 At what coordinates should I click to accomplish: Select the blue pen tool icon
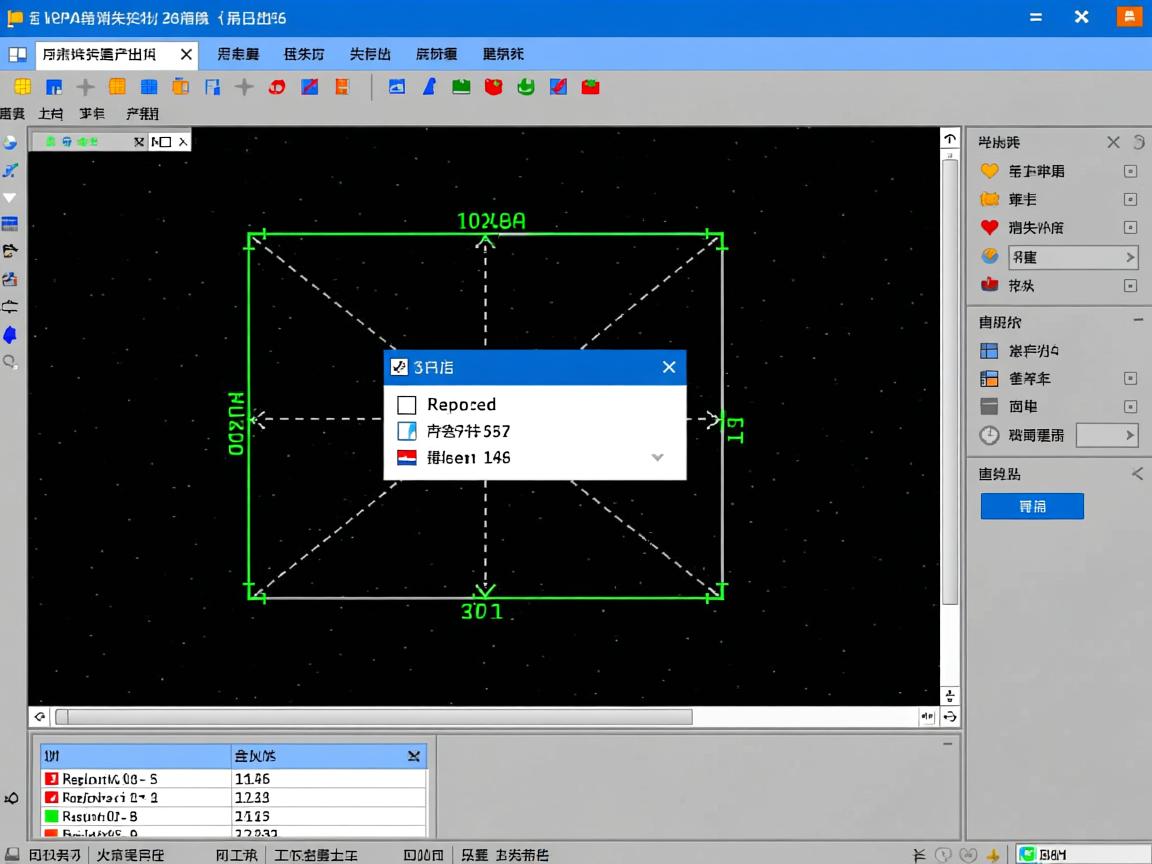tap(429, 87)
